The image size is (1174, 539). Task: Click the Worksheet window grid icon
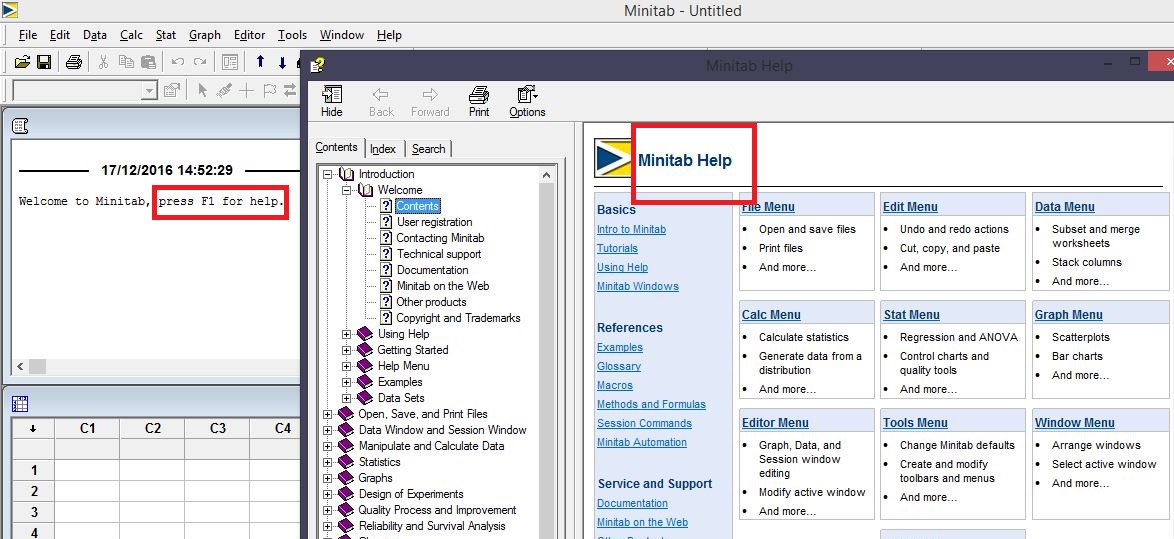[x=20, y=404]
